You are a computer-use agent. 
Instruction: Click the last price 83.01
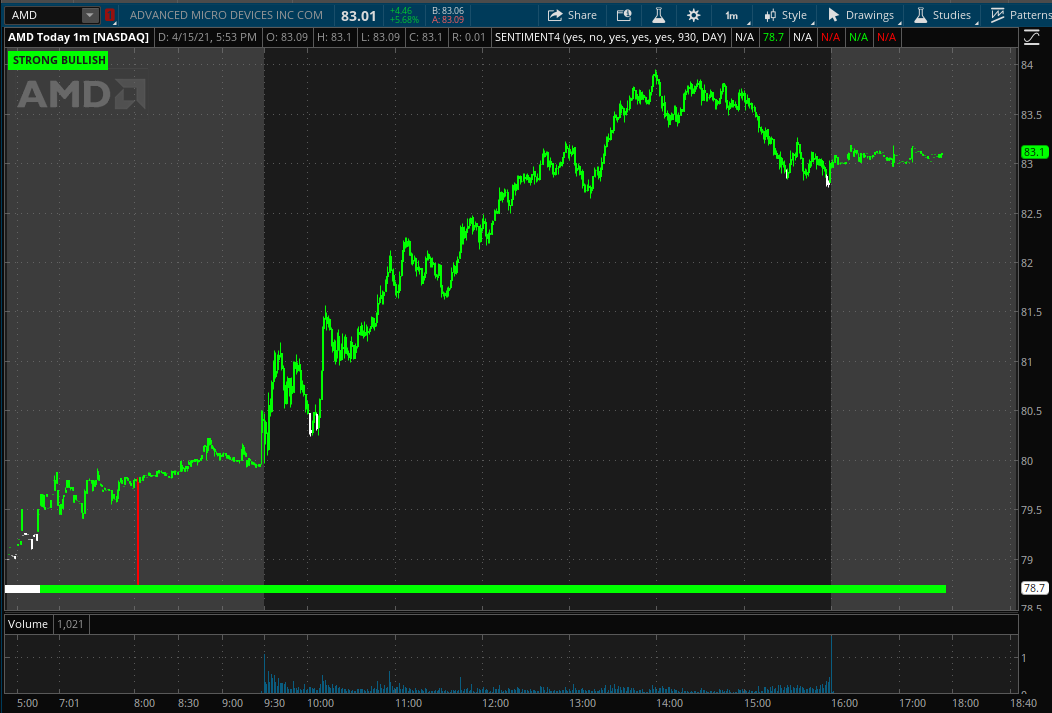[x=358, y=15]
